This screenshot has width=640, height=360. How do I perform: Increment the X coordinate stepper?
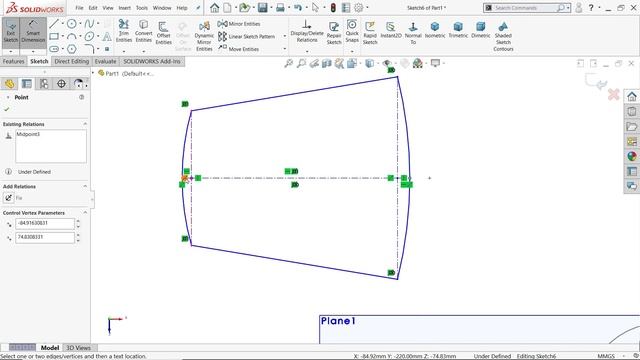pyautogui.click(x=78, y=221)
